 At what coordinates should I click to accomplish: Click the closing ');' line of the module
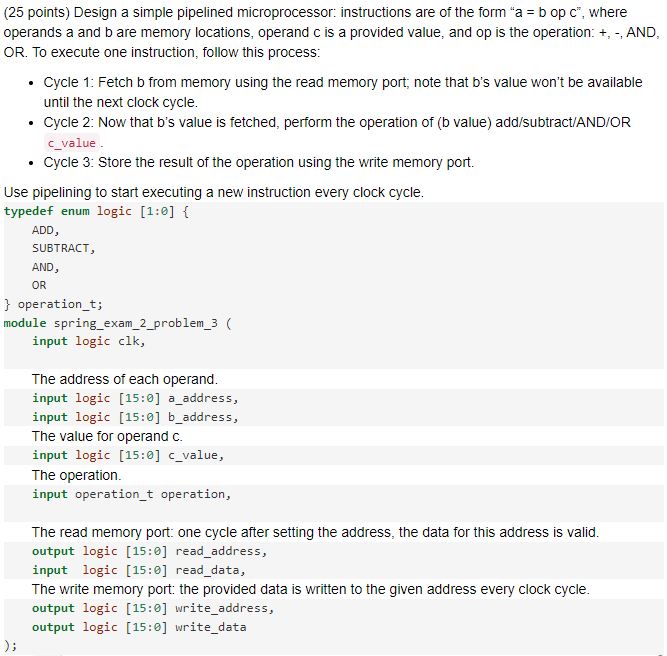[x=10, y=645]
